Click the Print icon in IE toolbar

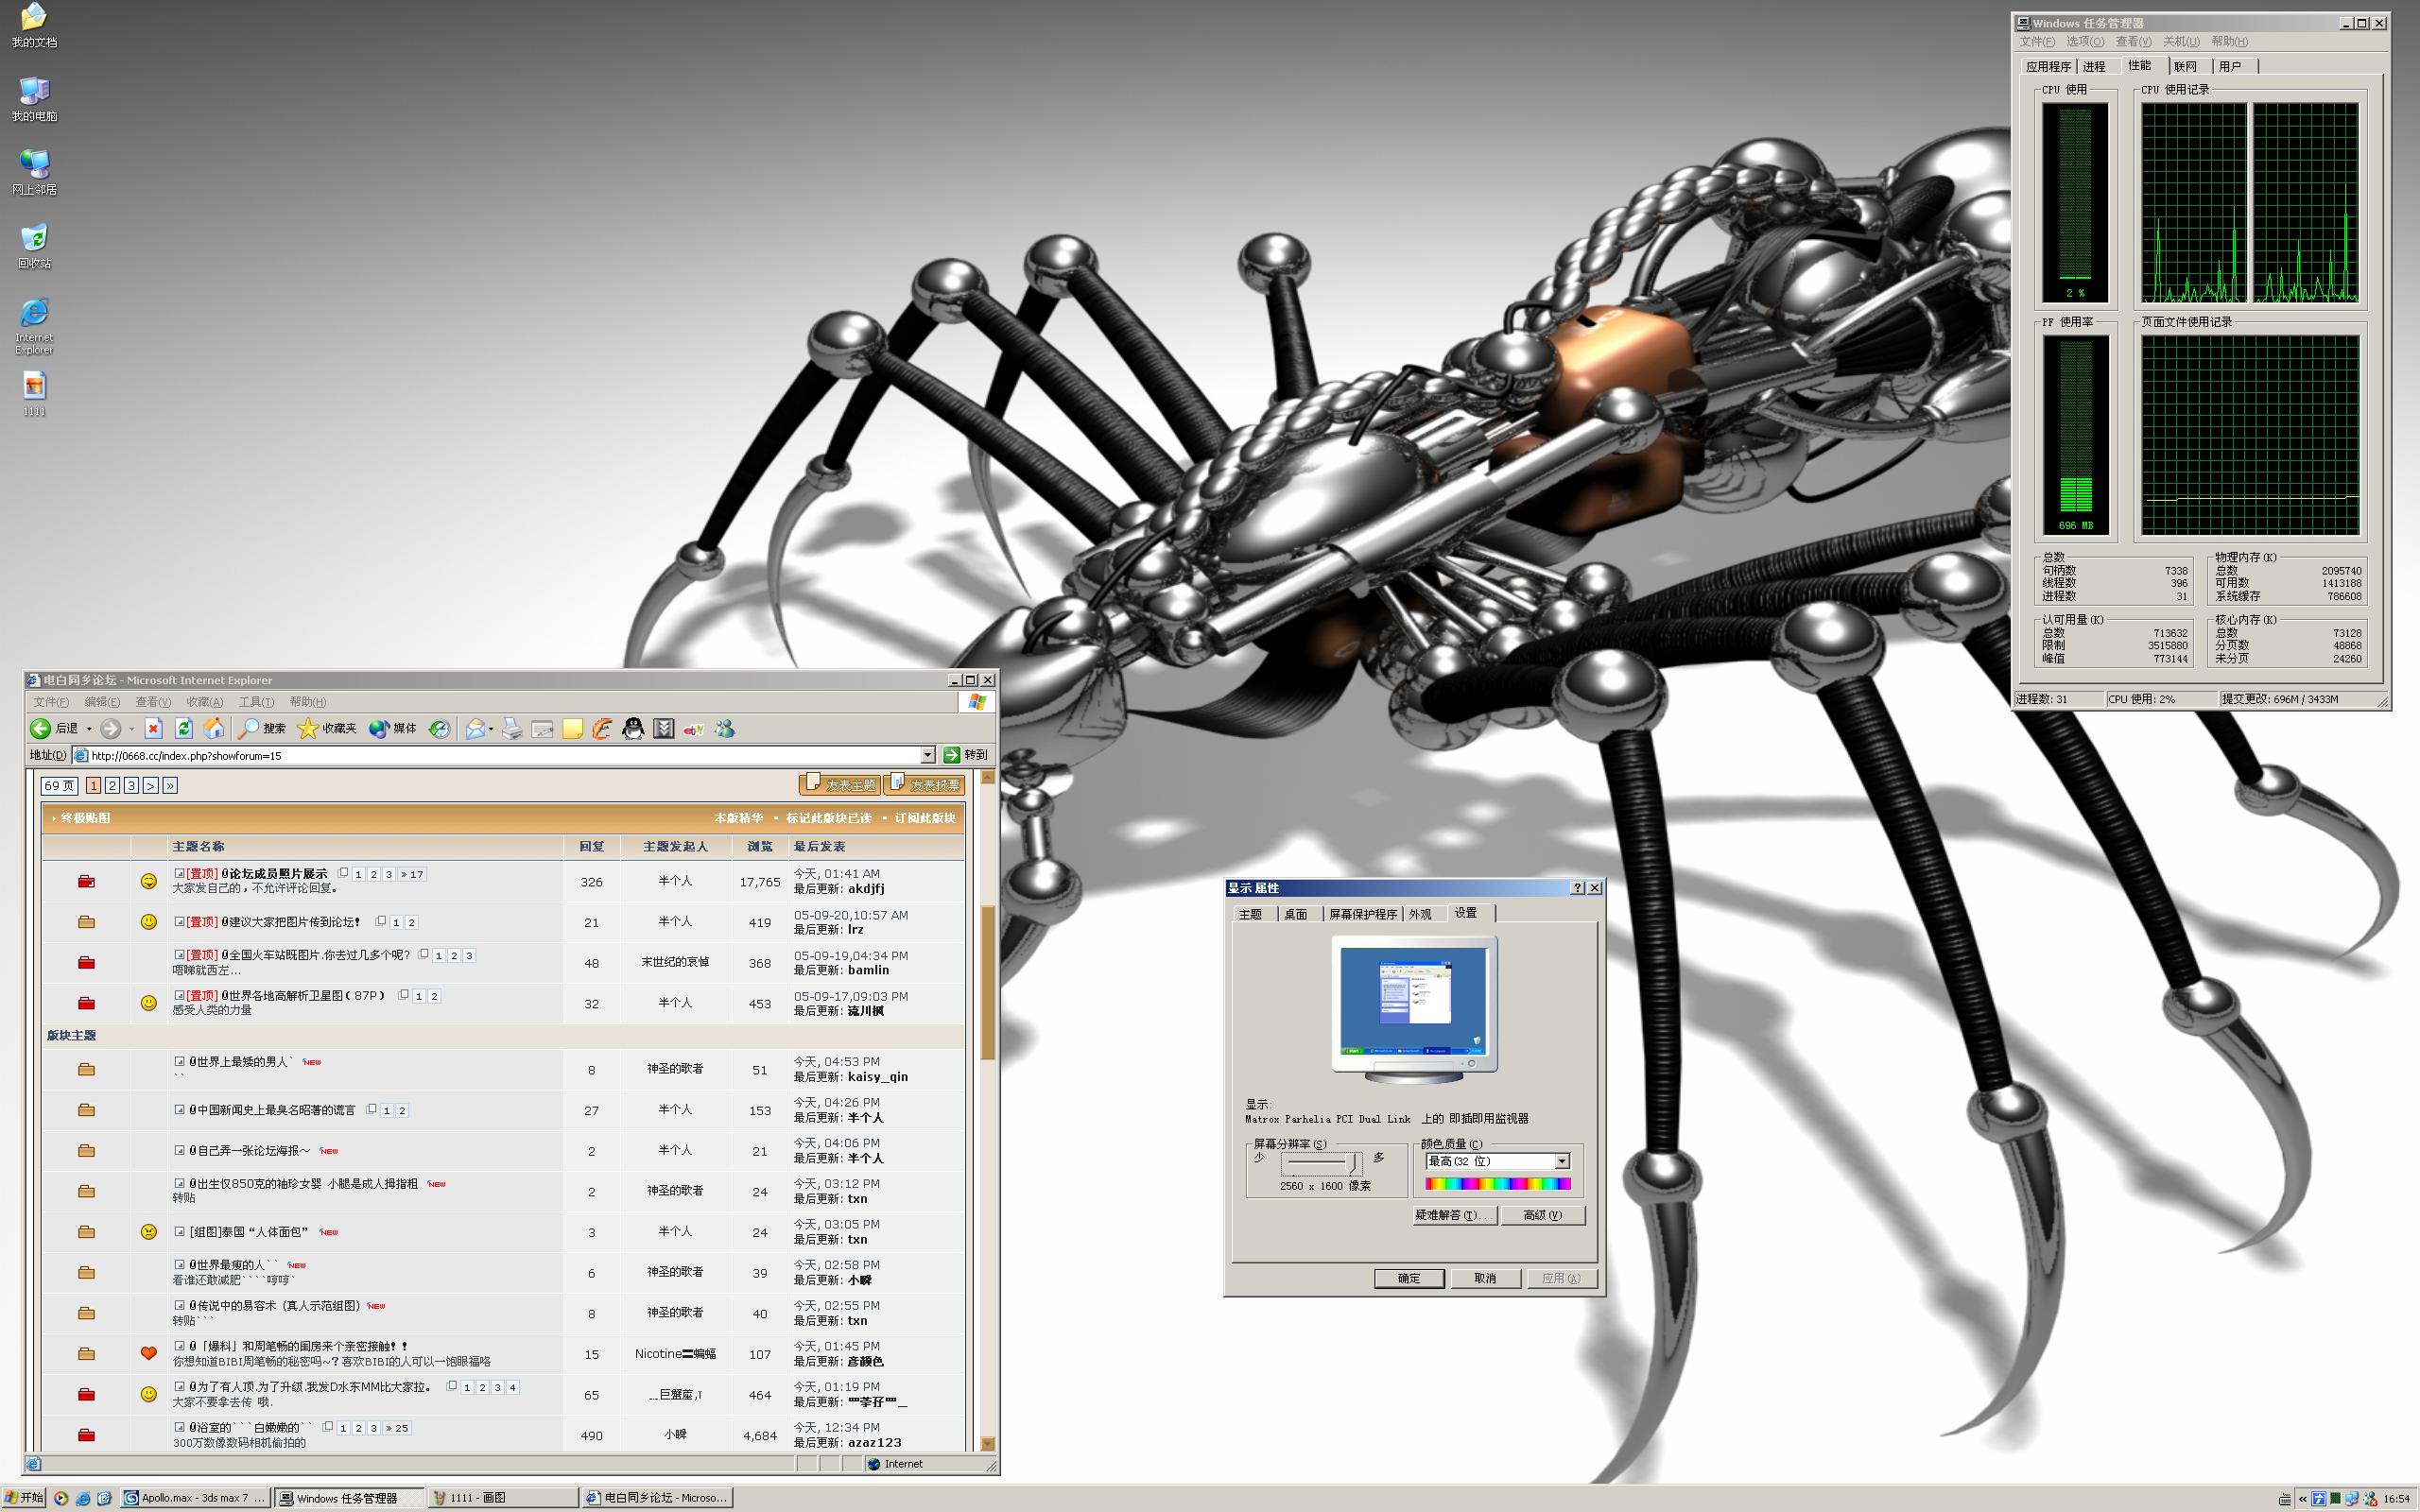point(512,729)
